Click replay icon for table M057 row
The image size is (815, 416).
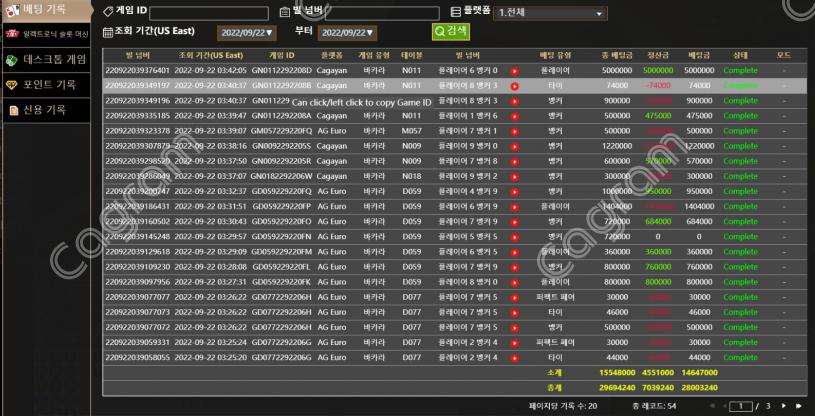point(514,131)
